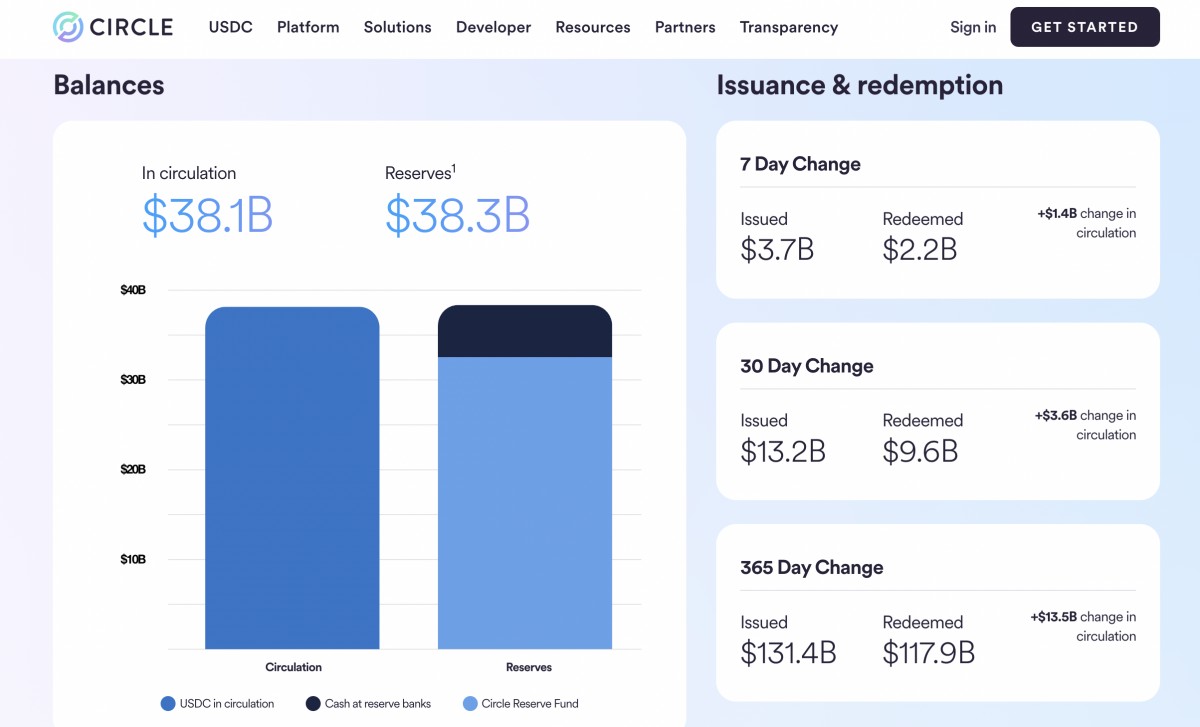Click the Circulation label under the bar
The width and height of the screenshot is (1200, 727).
293,667
